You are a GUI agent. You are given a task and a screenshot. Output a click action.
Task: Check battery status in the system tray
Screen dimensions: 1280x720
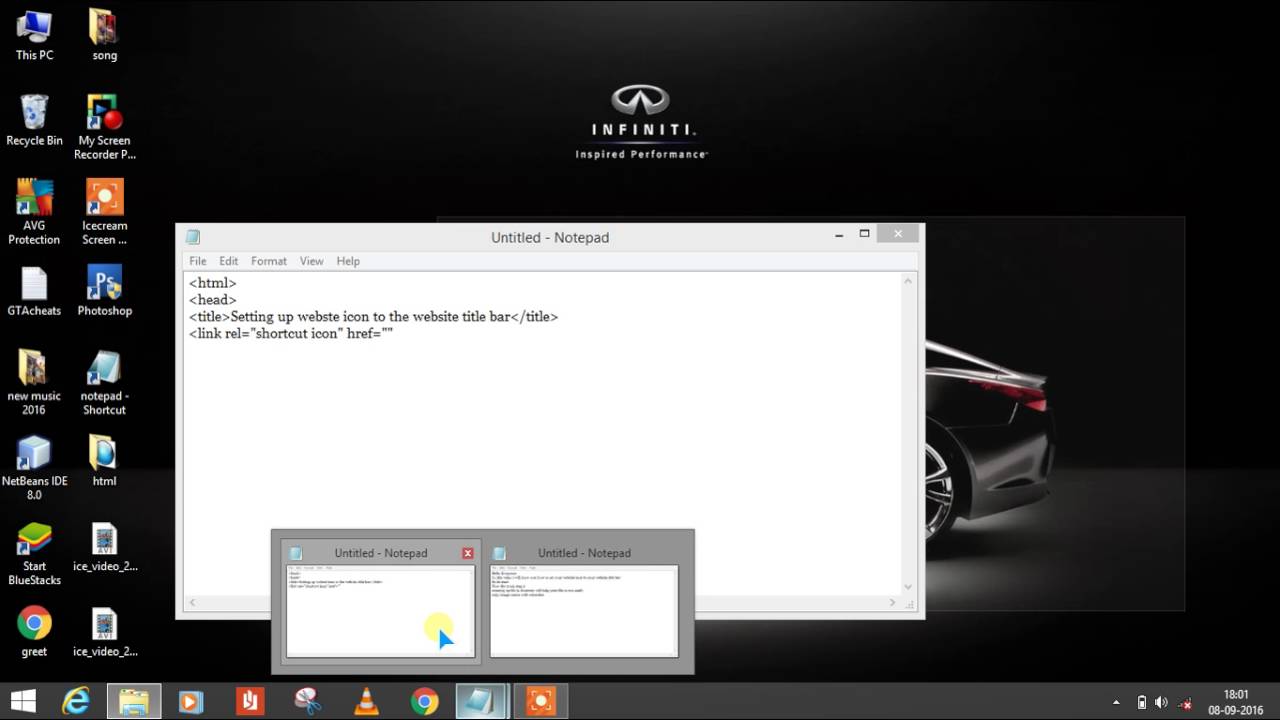1143,700
